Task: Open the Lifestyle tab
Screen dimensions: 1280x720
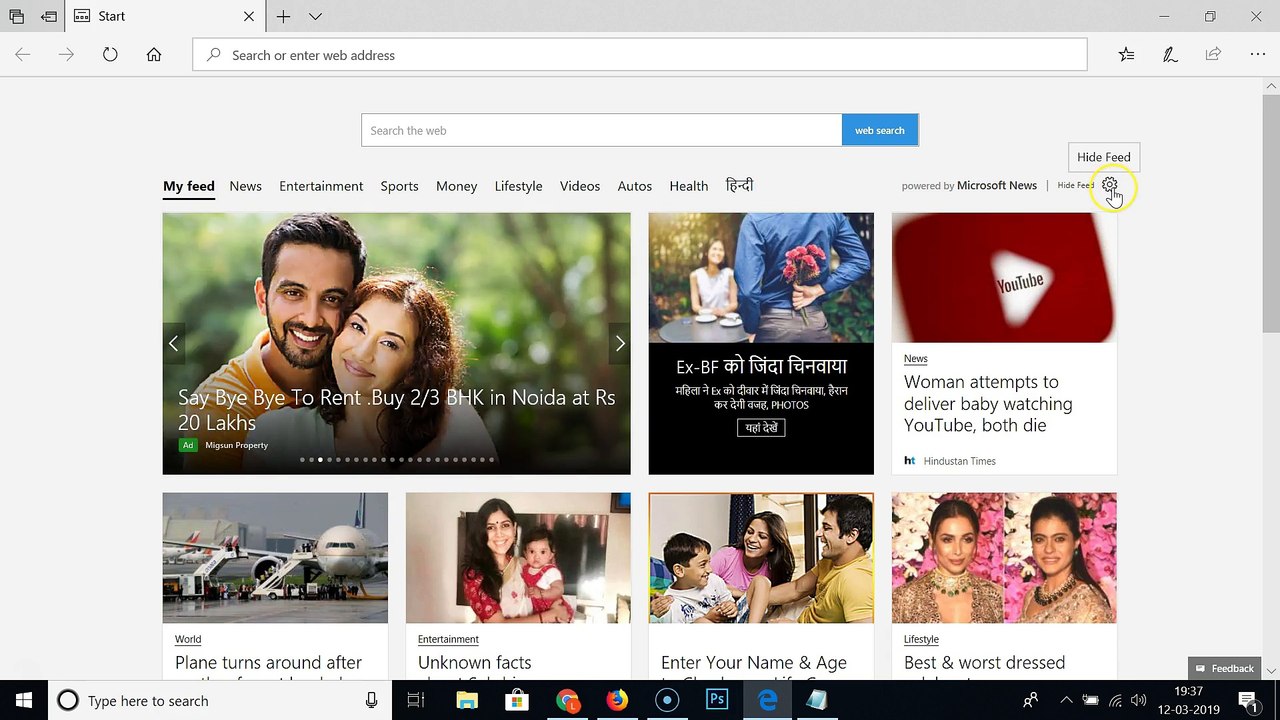Action: 518,186
